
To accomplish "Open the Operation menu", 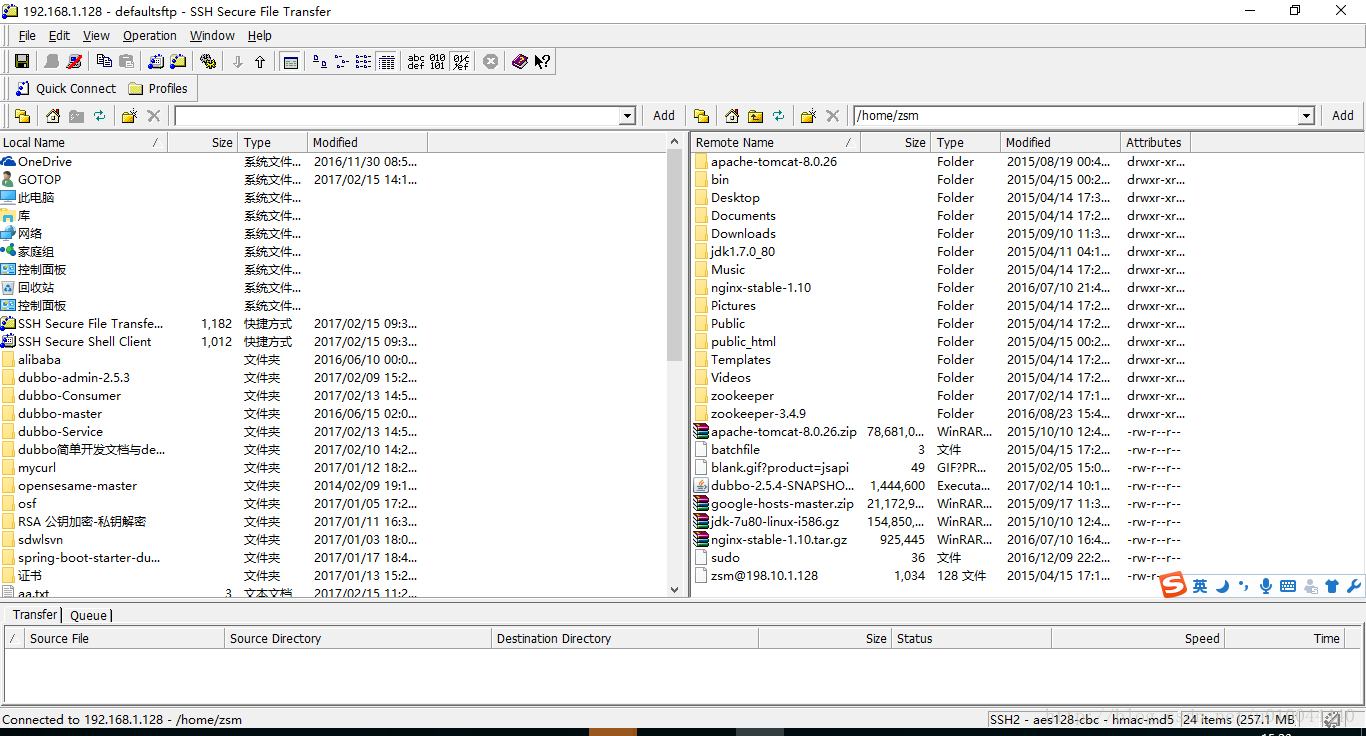I will pyautogui.click(x=150, y=35).
